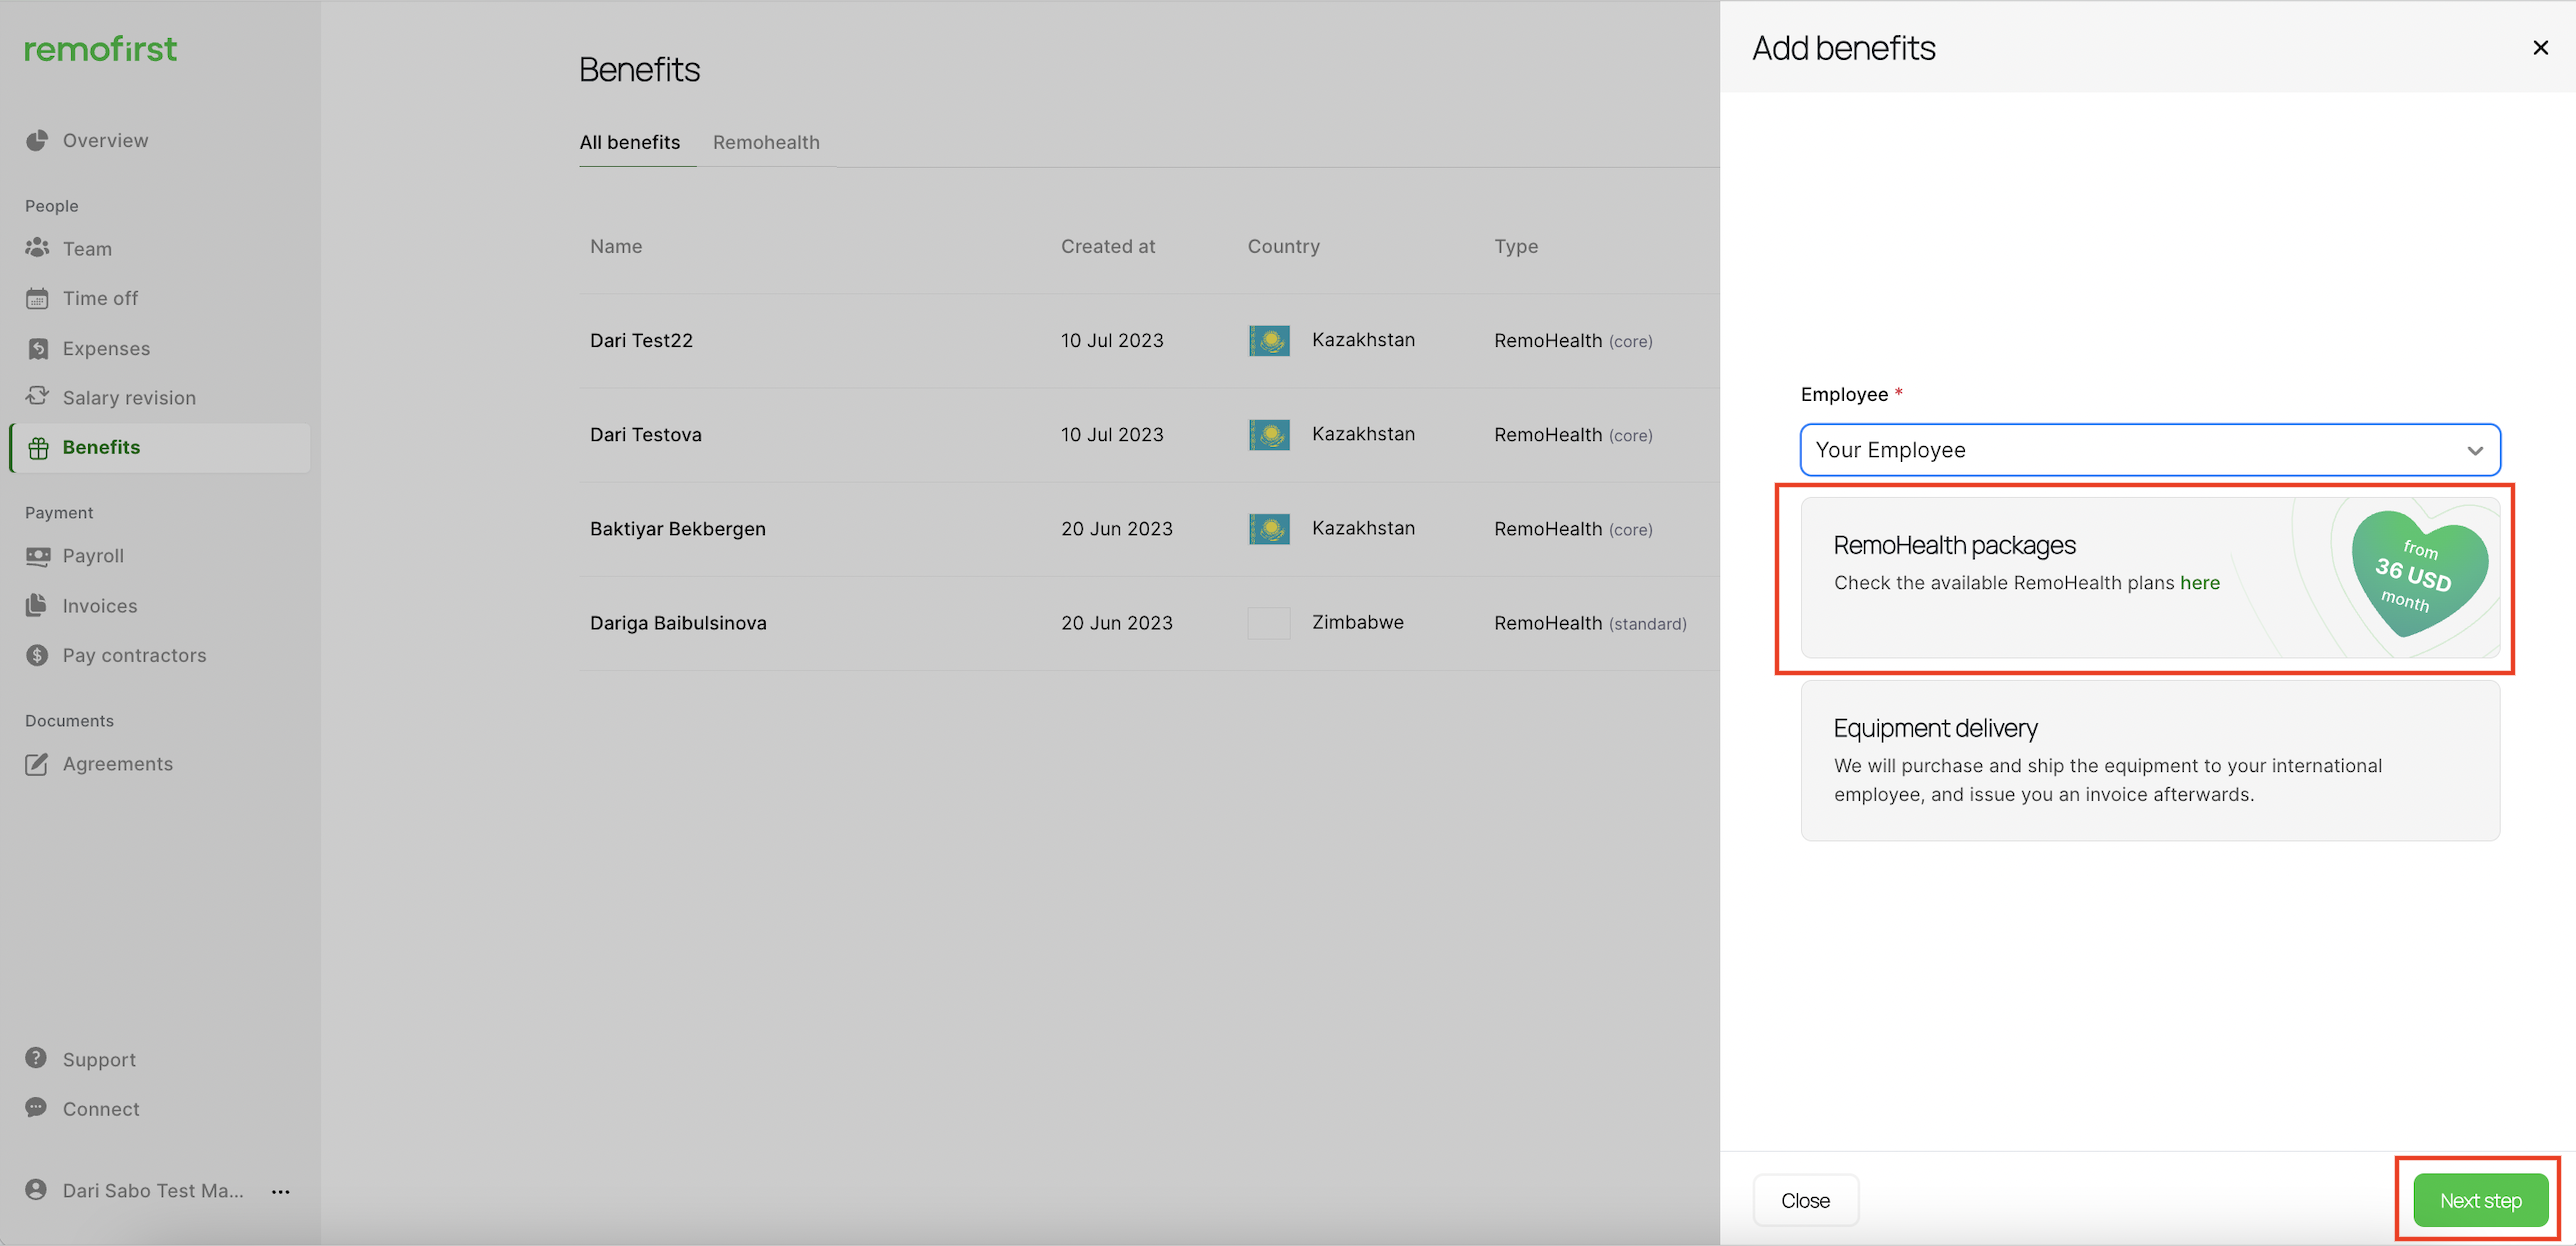
Task: Click the Name column header
Action: (616, 247)
